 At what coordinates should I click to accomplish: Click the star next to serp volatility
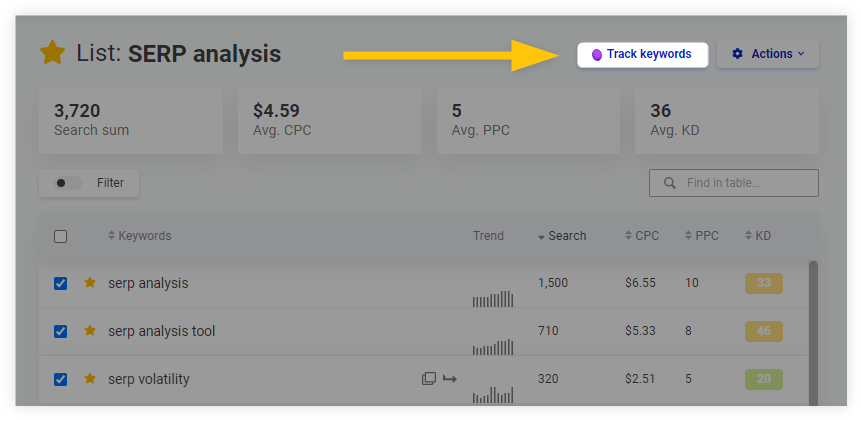pyautogui.click(x=89, y=379)
